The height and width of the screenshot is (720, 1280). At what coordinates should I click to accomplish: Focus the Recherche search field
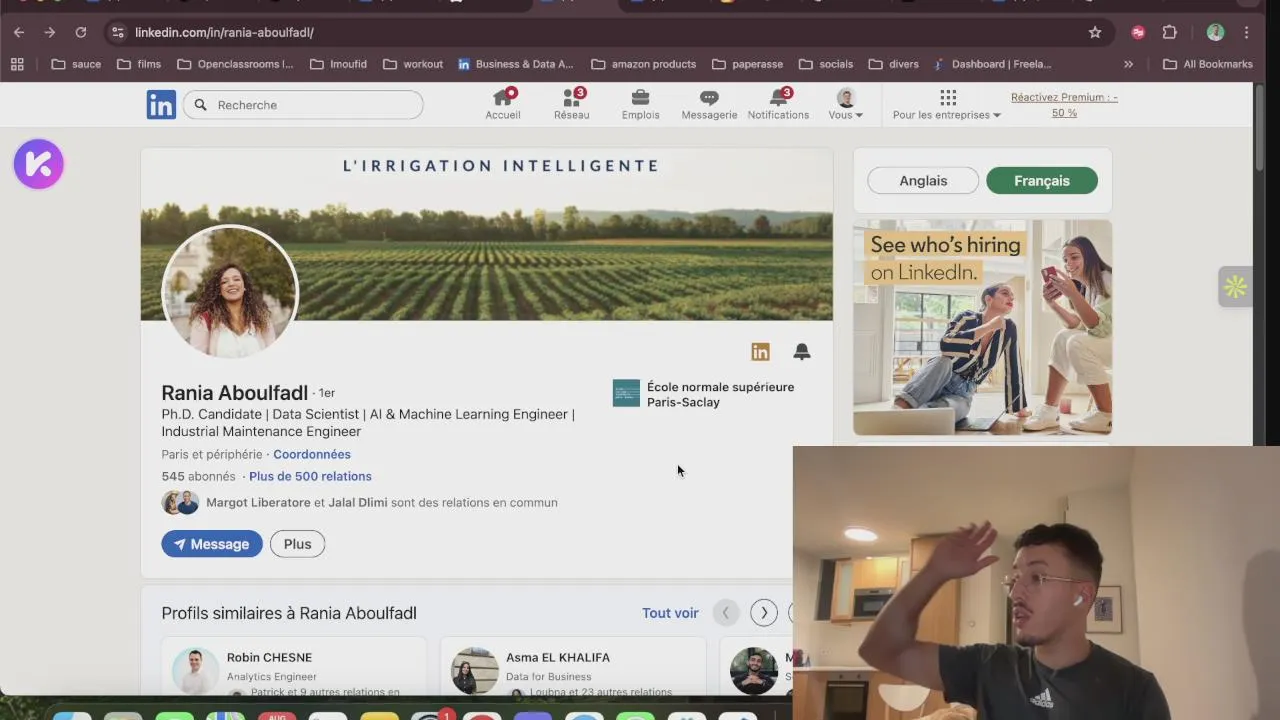click(303, 105)
